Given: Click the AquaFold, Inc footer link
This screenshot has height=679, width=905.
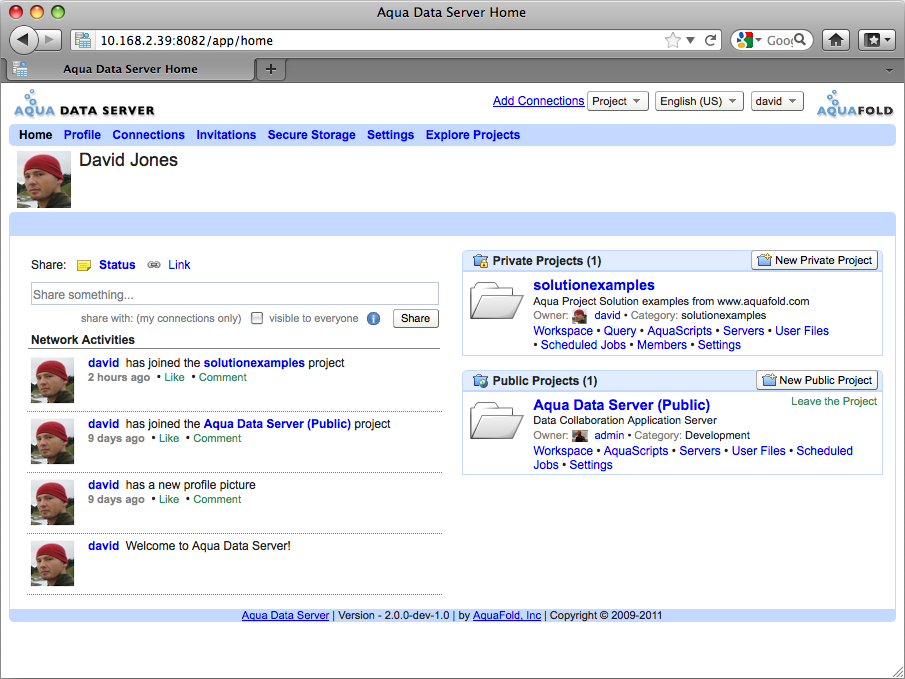Looking at the screenshot, I should [507, 615].
